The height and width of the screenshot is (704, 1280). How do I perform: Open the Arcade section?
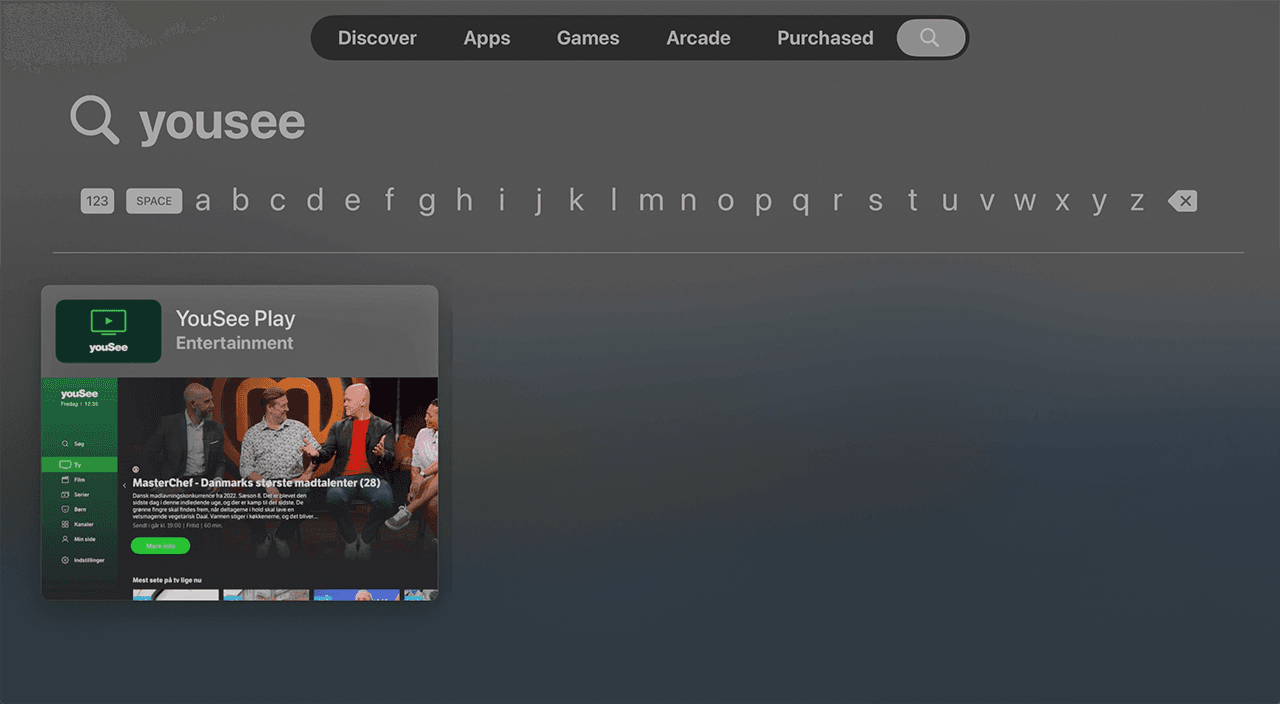point(698,37)
